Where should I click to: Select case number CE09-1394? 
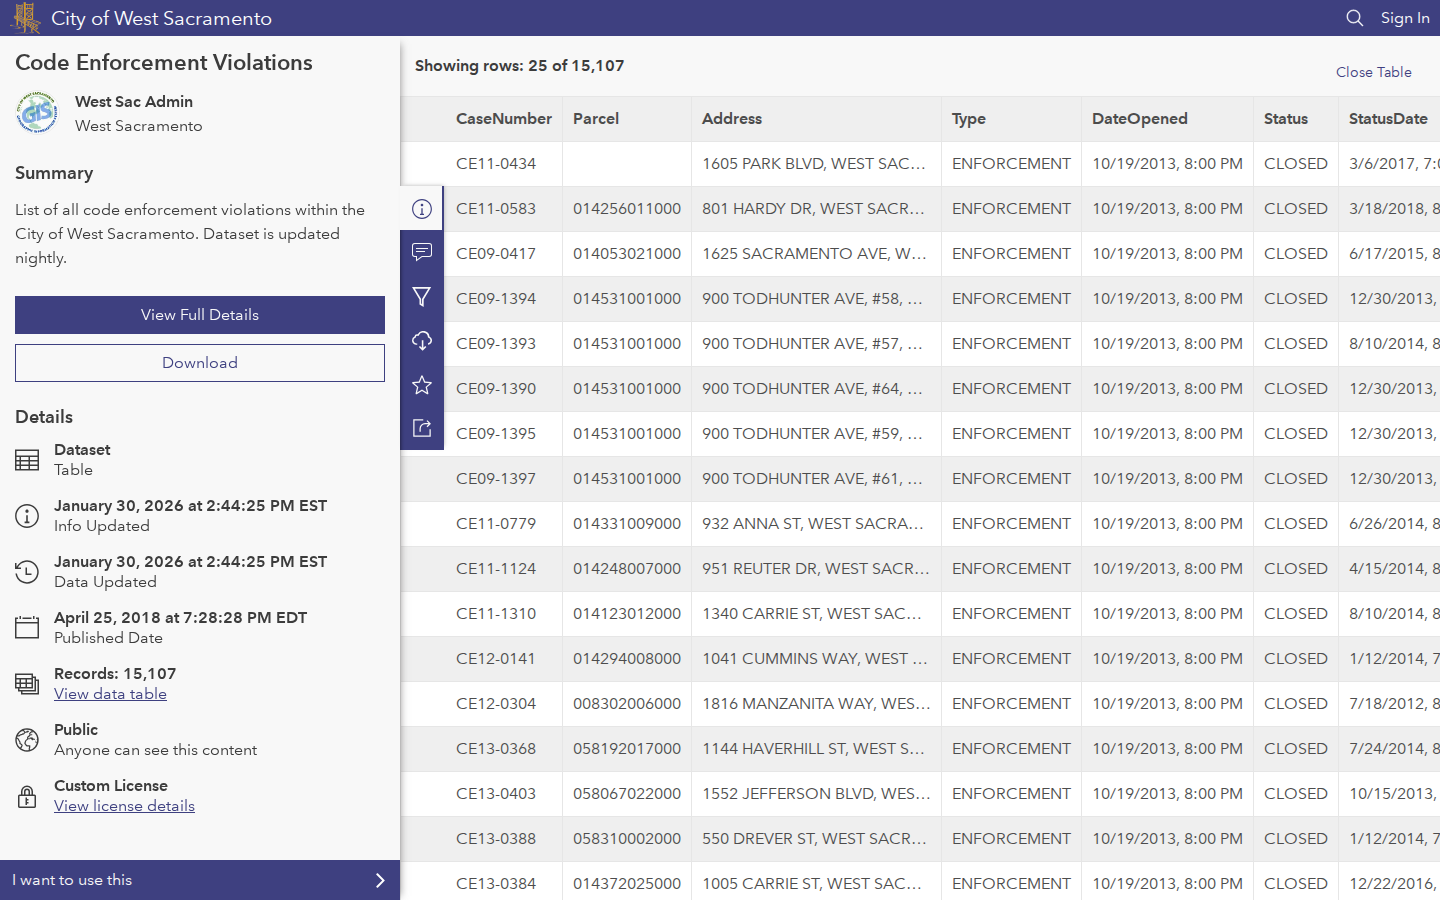[x=496, y=299]
